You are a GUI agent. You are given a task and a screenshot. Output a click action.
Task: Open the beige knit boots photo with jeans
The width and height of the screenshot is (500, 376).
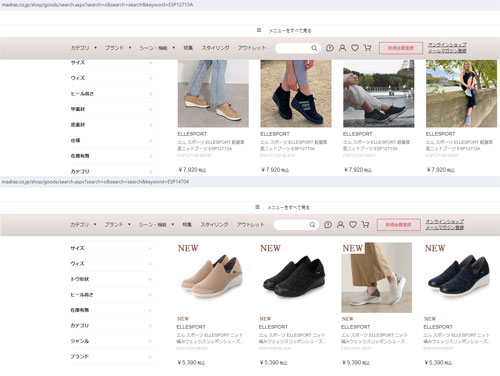click(x=213, y=94)
